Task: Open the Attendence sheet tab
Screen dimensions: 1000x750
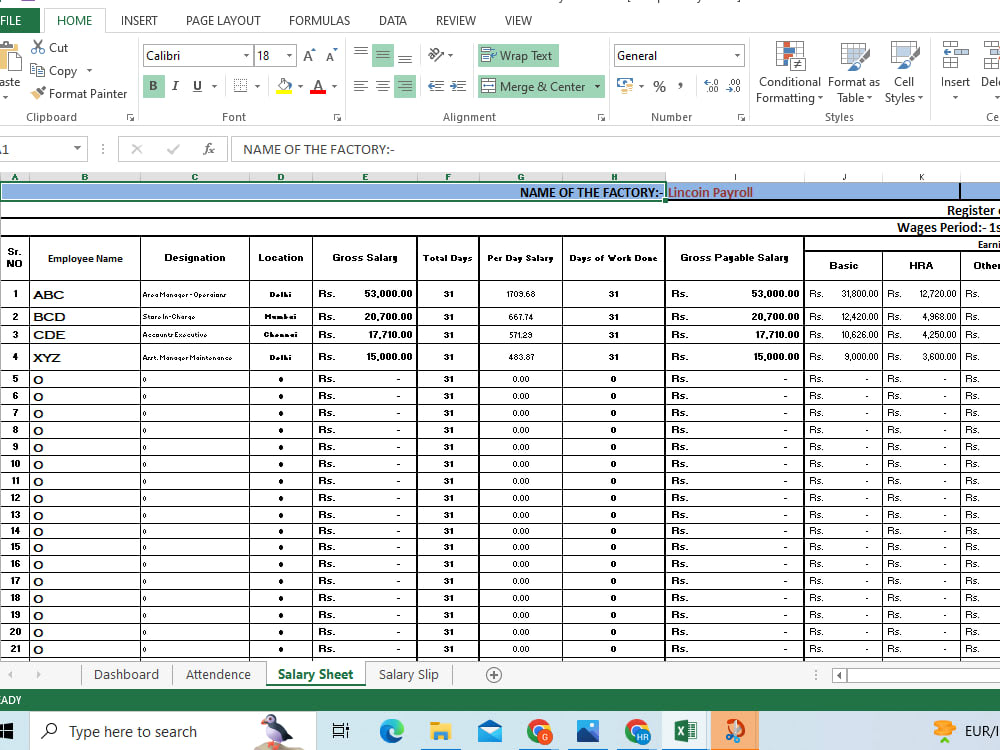Action: tap(218, 675)
